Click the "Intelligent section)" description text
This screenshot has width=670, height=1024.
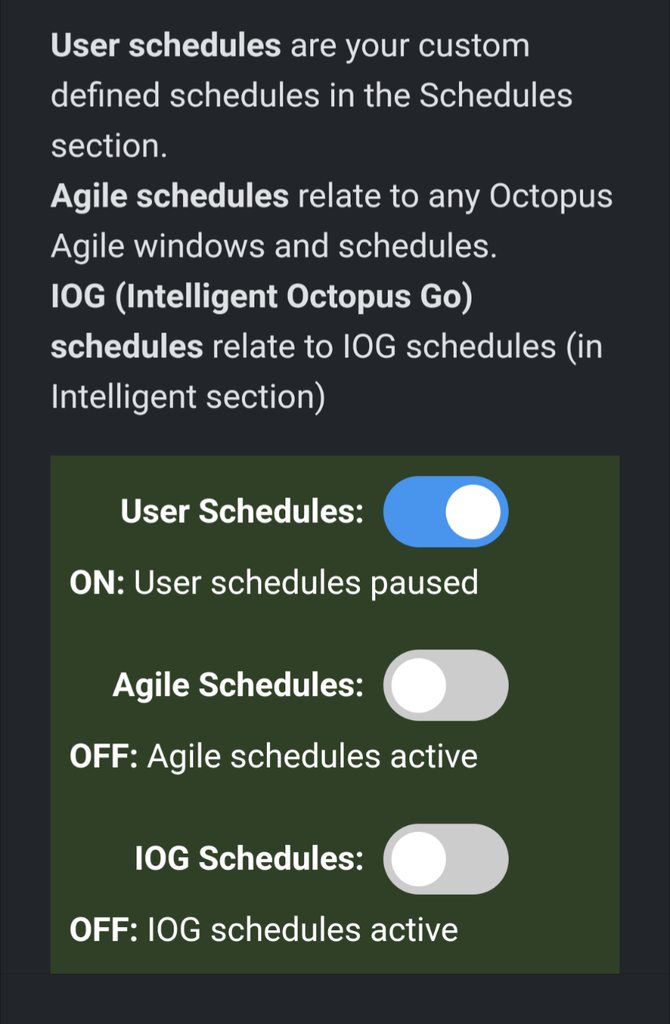[188, 397]
